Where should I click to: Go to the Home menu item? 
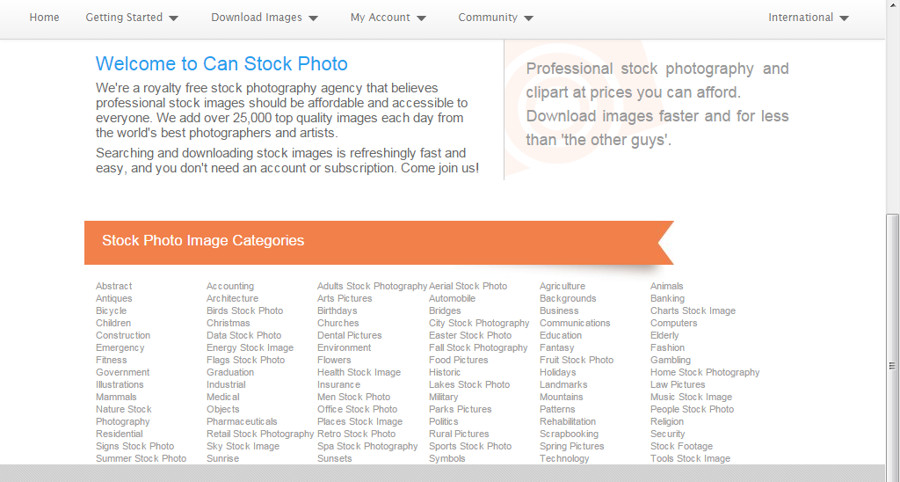44,17
